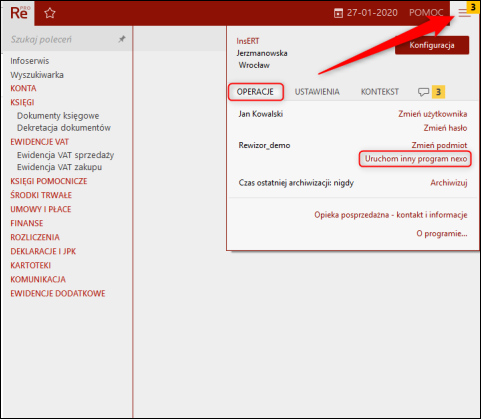Switch to the KONTEKST tab
The height and width of the screenshot is (419, 481).
click(380, 92)
